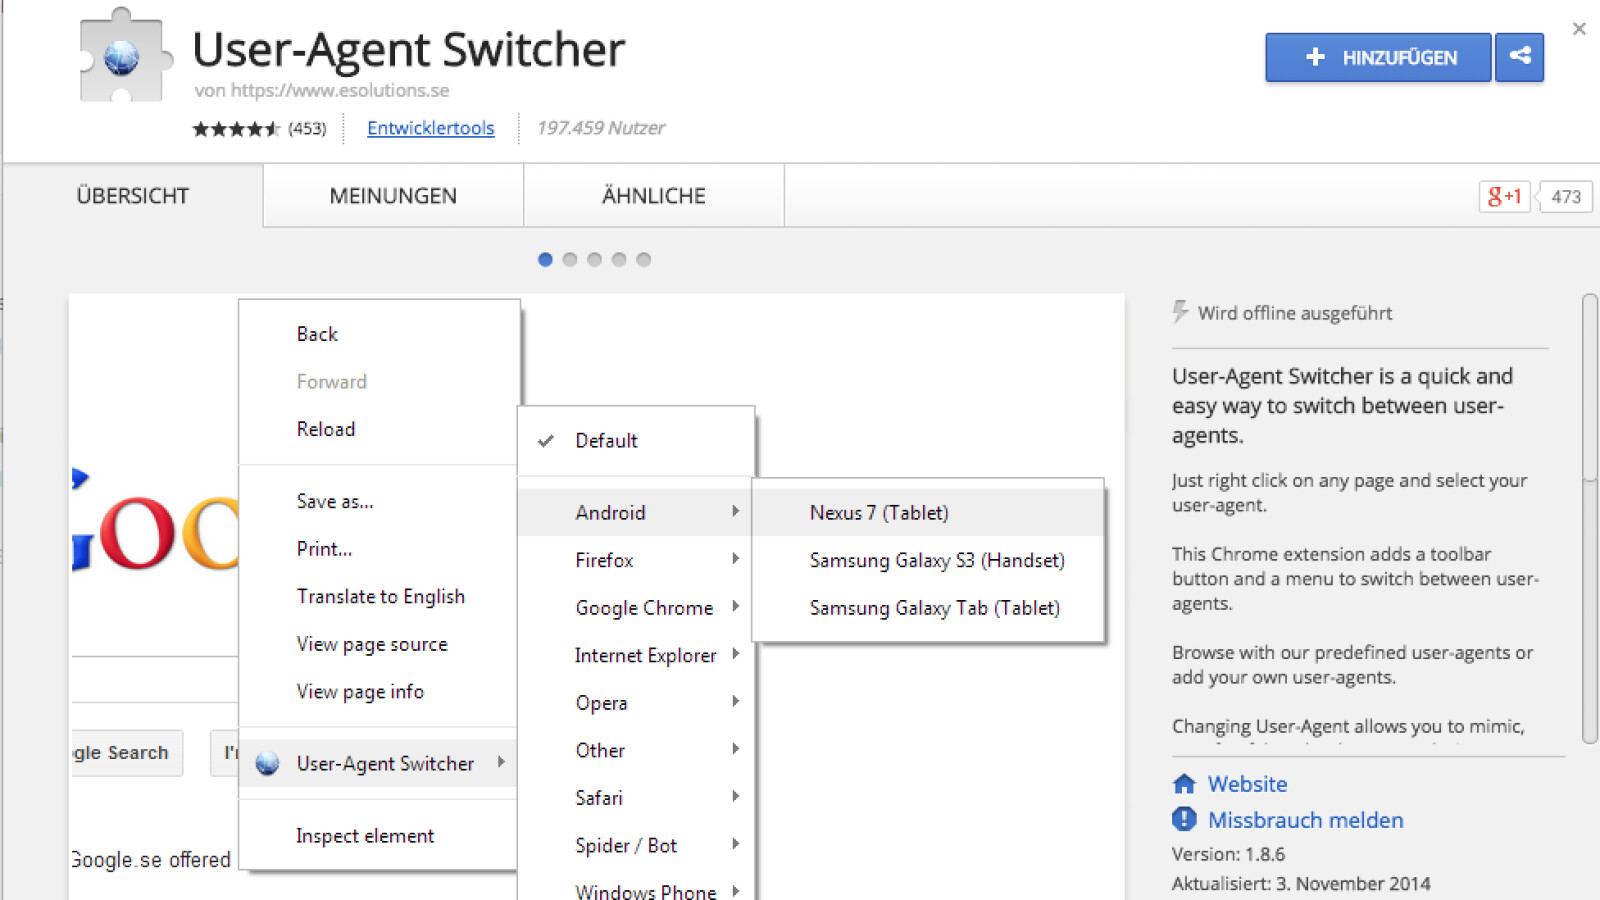
Task: Click the HINZUFÜGEN button
Action: [1378, 57]
